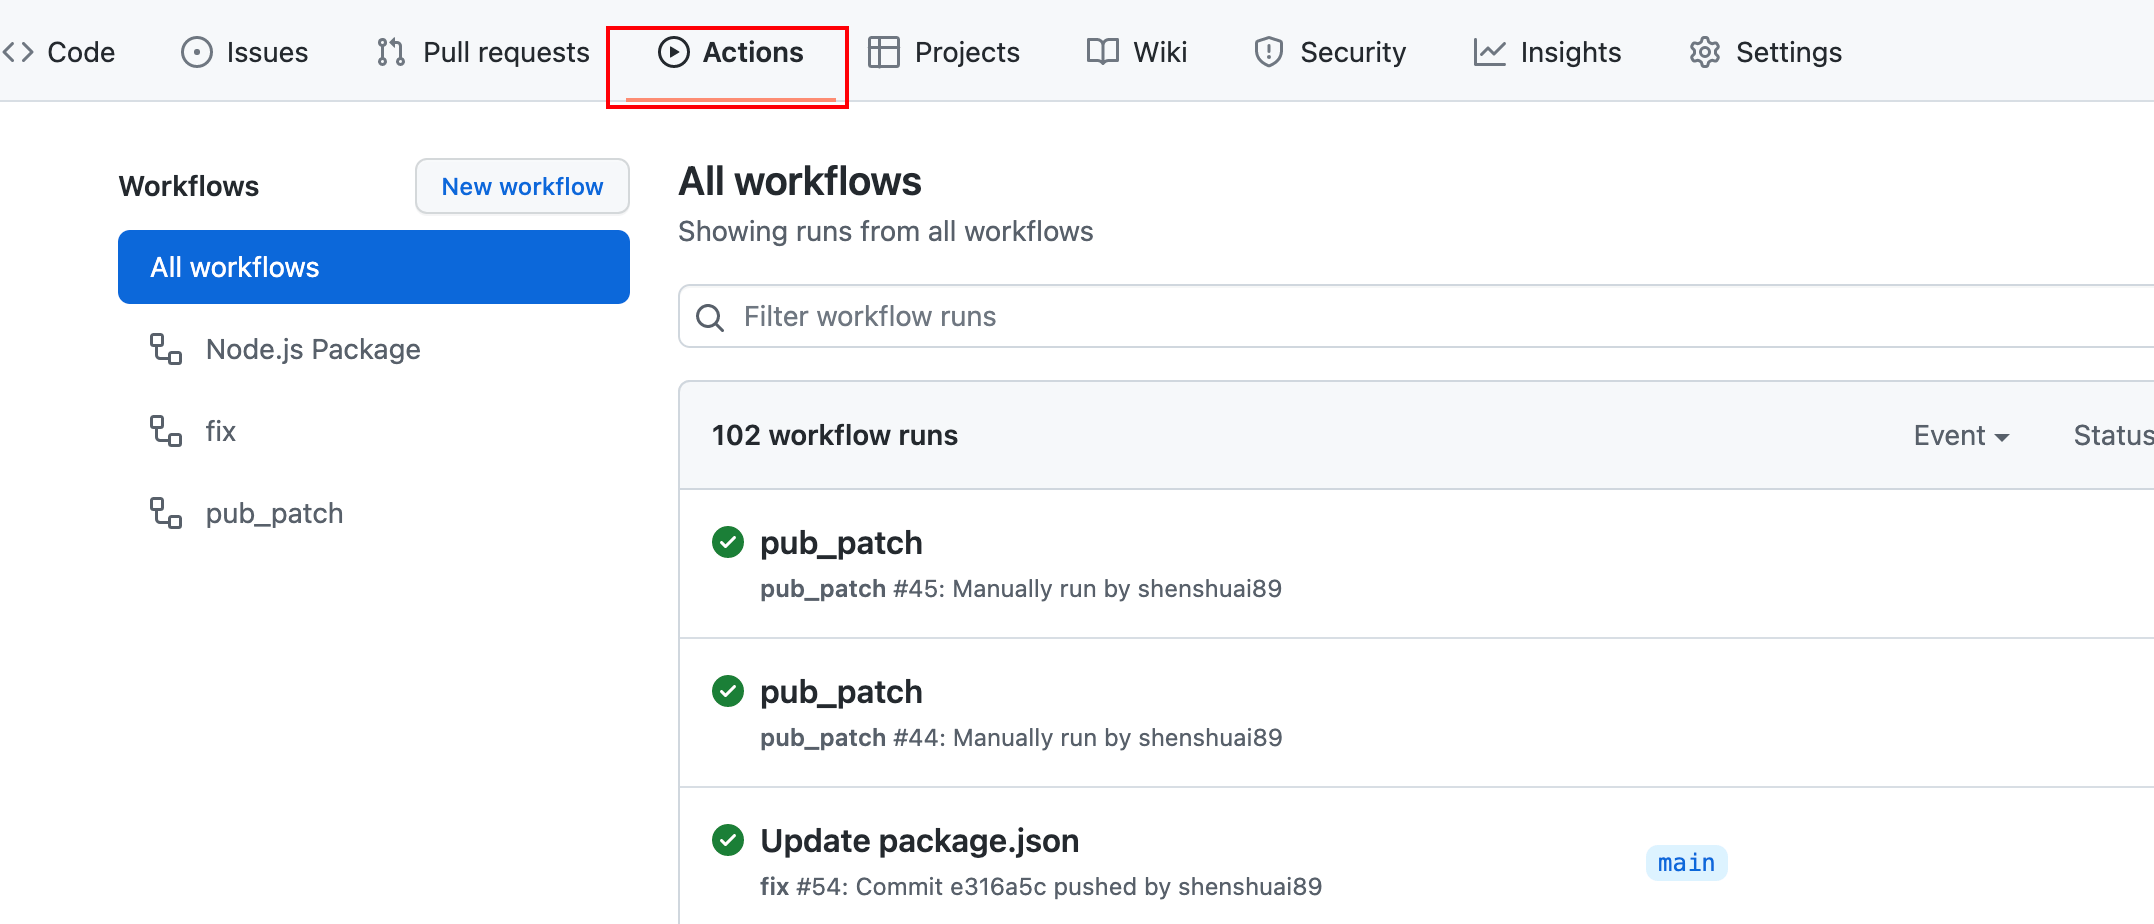Click fix link in run #54 description
The width and height of the screenshot is (2154, 924).
(x=774, y=887)
